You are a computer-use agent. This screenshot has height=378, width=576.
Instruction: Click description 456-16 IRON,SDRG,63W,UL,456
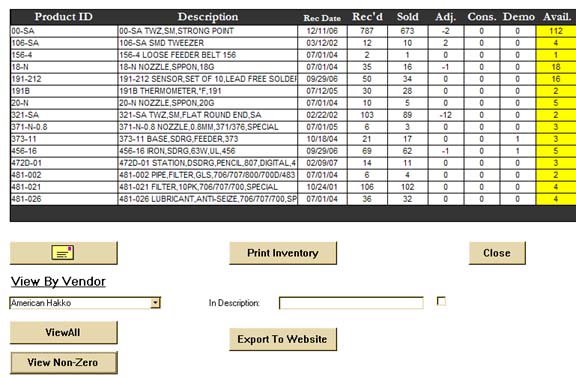(x=208, y=151)
